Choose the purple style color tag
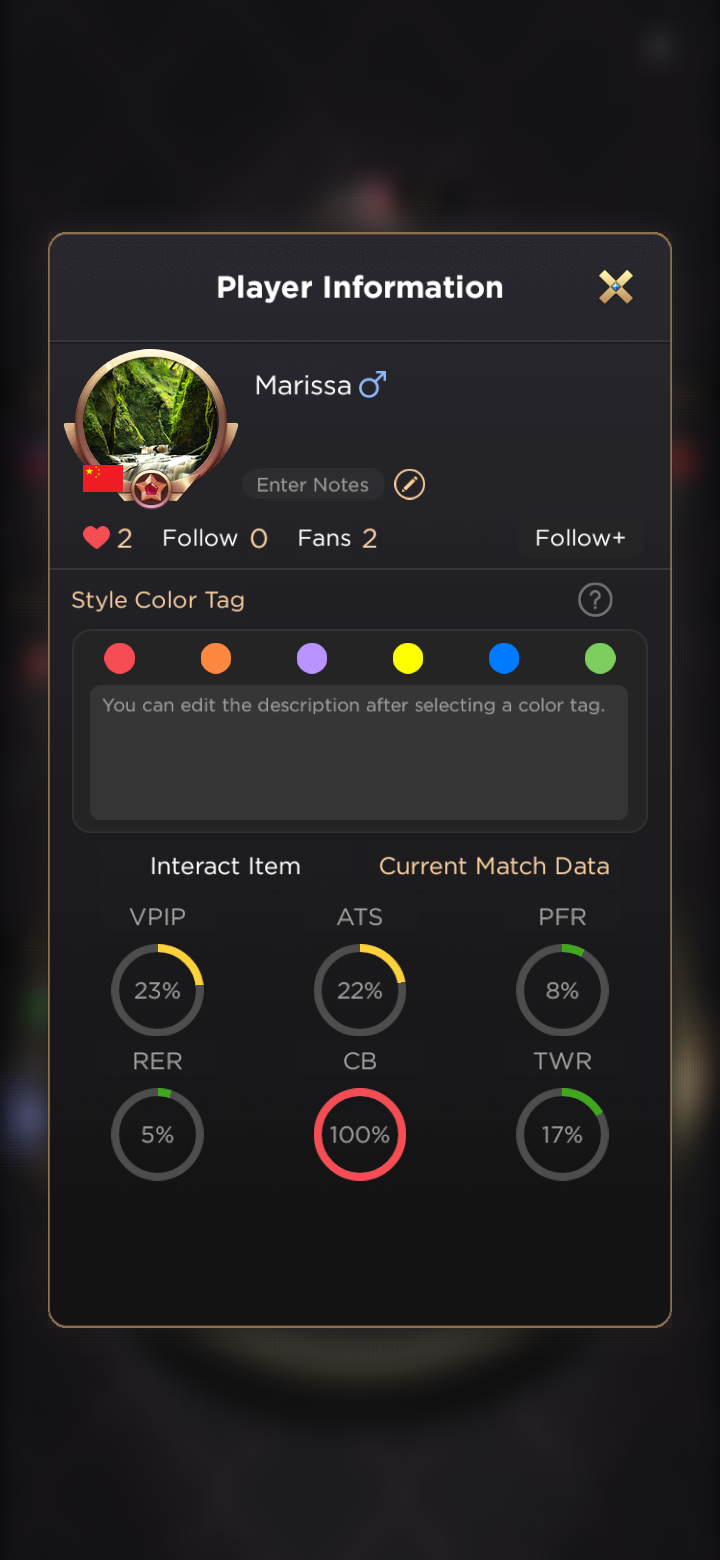Screen dimensions: 720x1560 coord(312,659)
